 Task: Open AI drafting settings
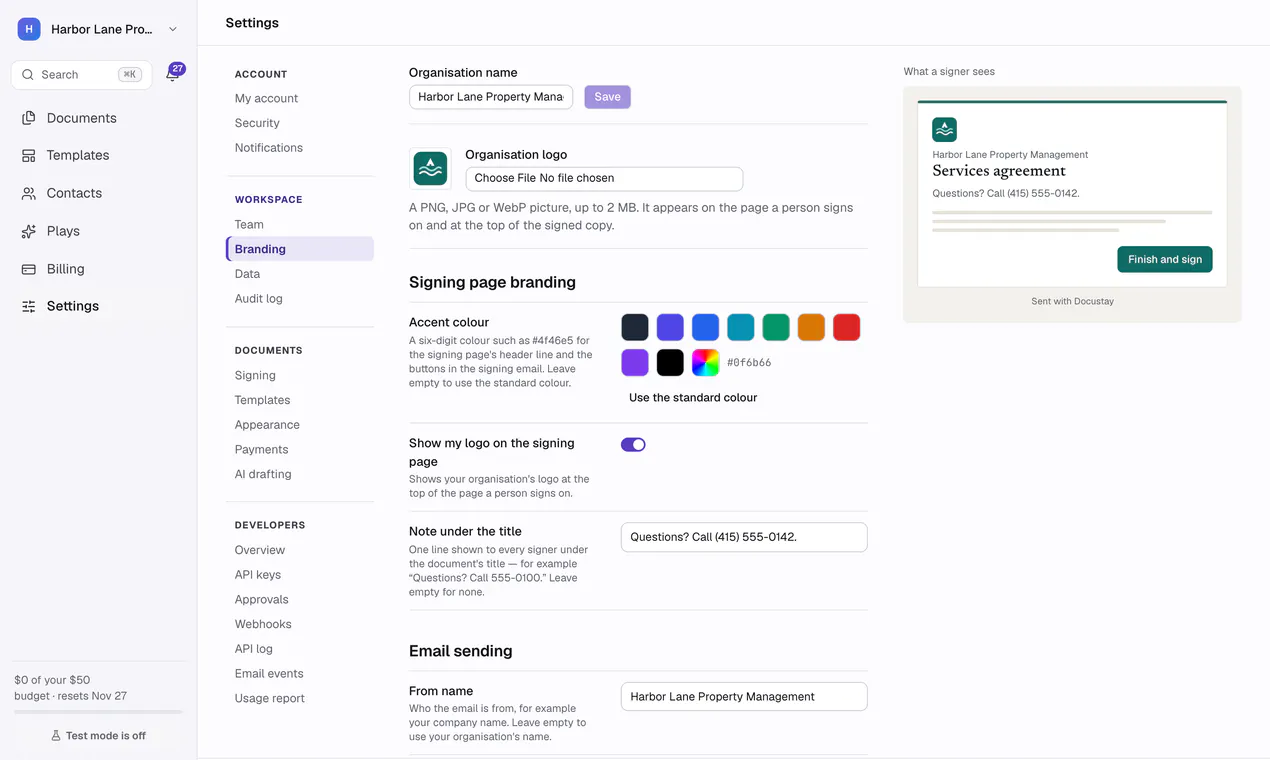click(263, 474)
